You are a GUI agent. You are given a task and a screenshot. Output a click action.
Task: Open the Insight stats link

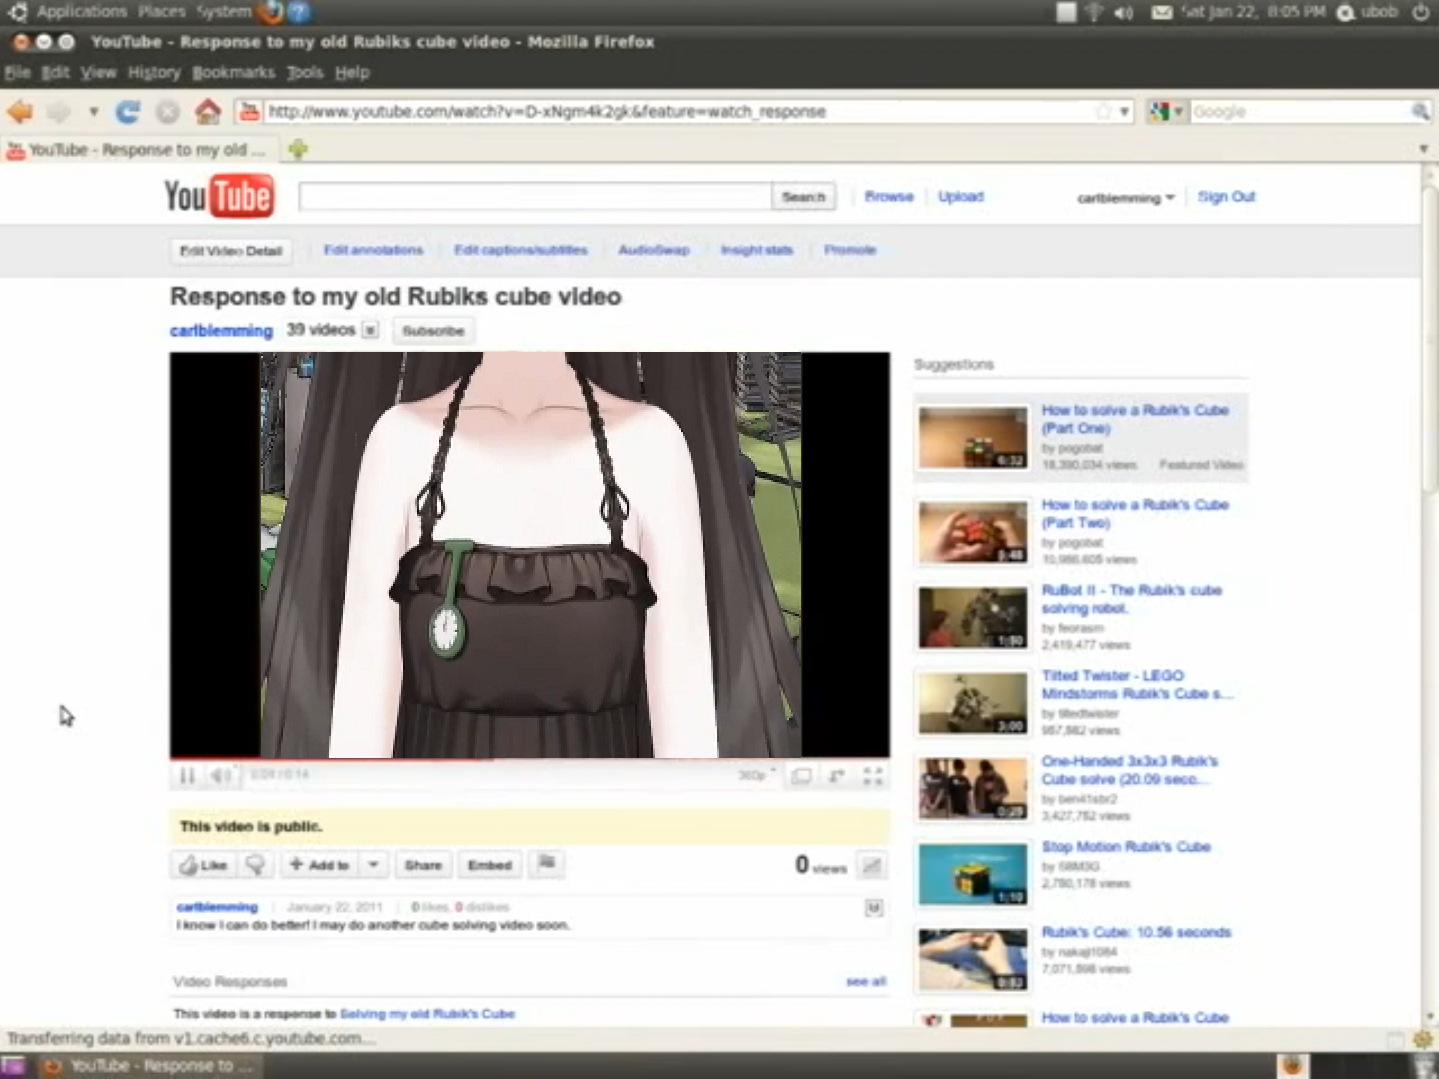(x=756, y=250)
